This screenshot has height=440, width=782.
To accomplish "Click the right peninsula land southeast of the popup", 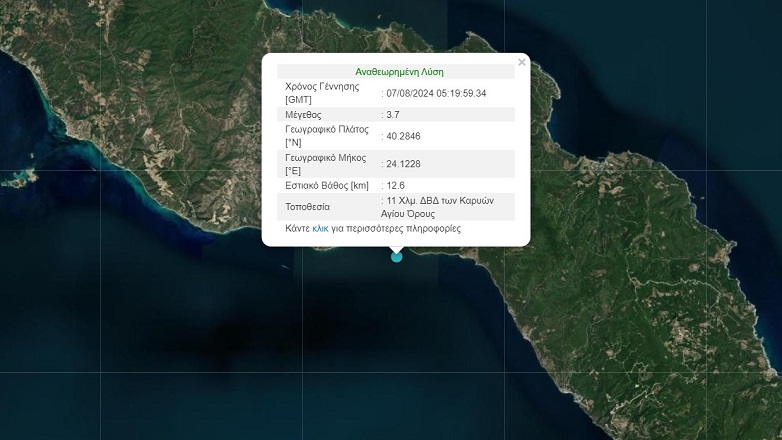I will pyautogui.click(x=640, y=280).
